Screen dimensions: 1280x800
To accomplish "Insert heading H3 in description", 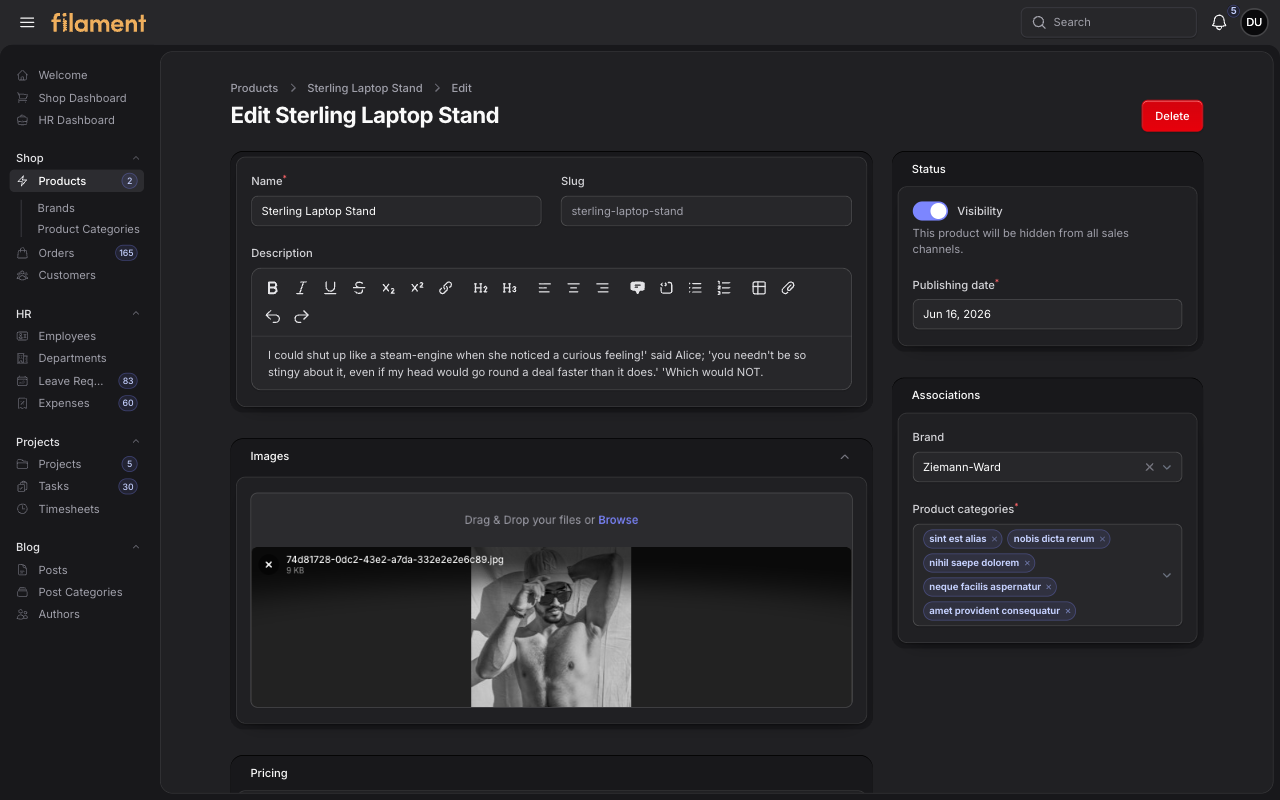I will coord(509,288).
